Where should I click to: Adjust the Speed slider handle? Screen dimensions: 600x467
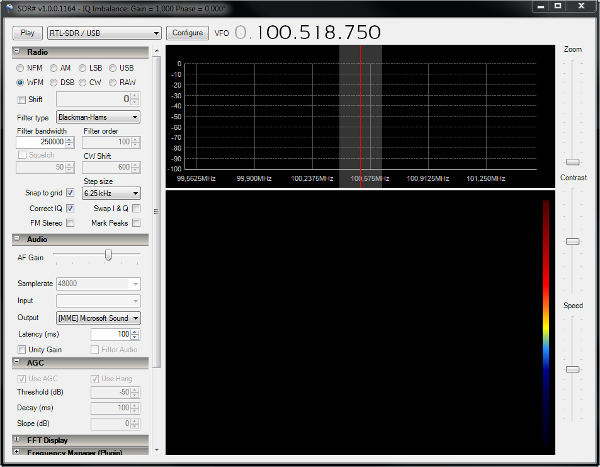point(572,369)
